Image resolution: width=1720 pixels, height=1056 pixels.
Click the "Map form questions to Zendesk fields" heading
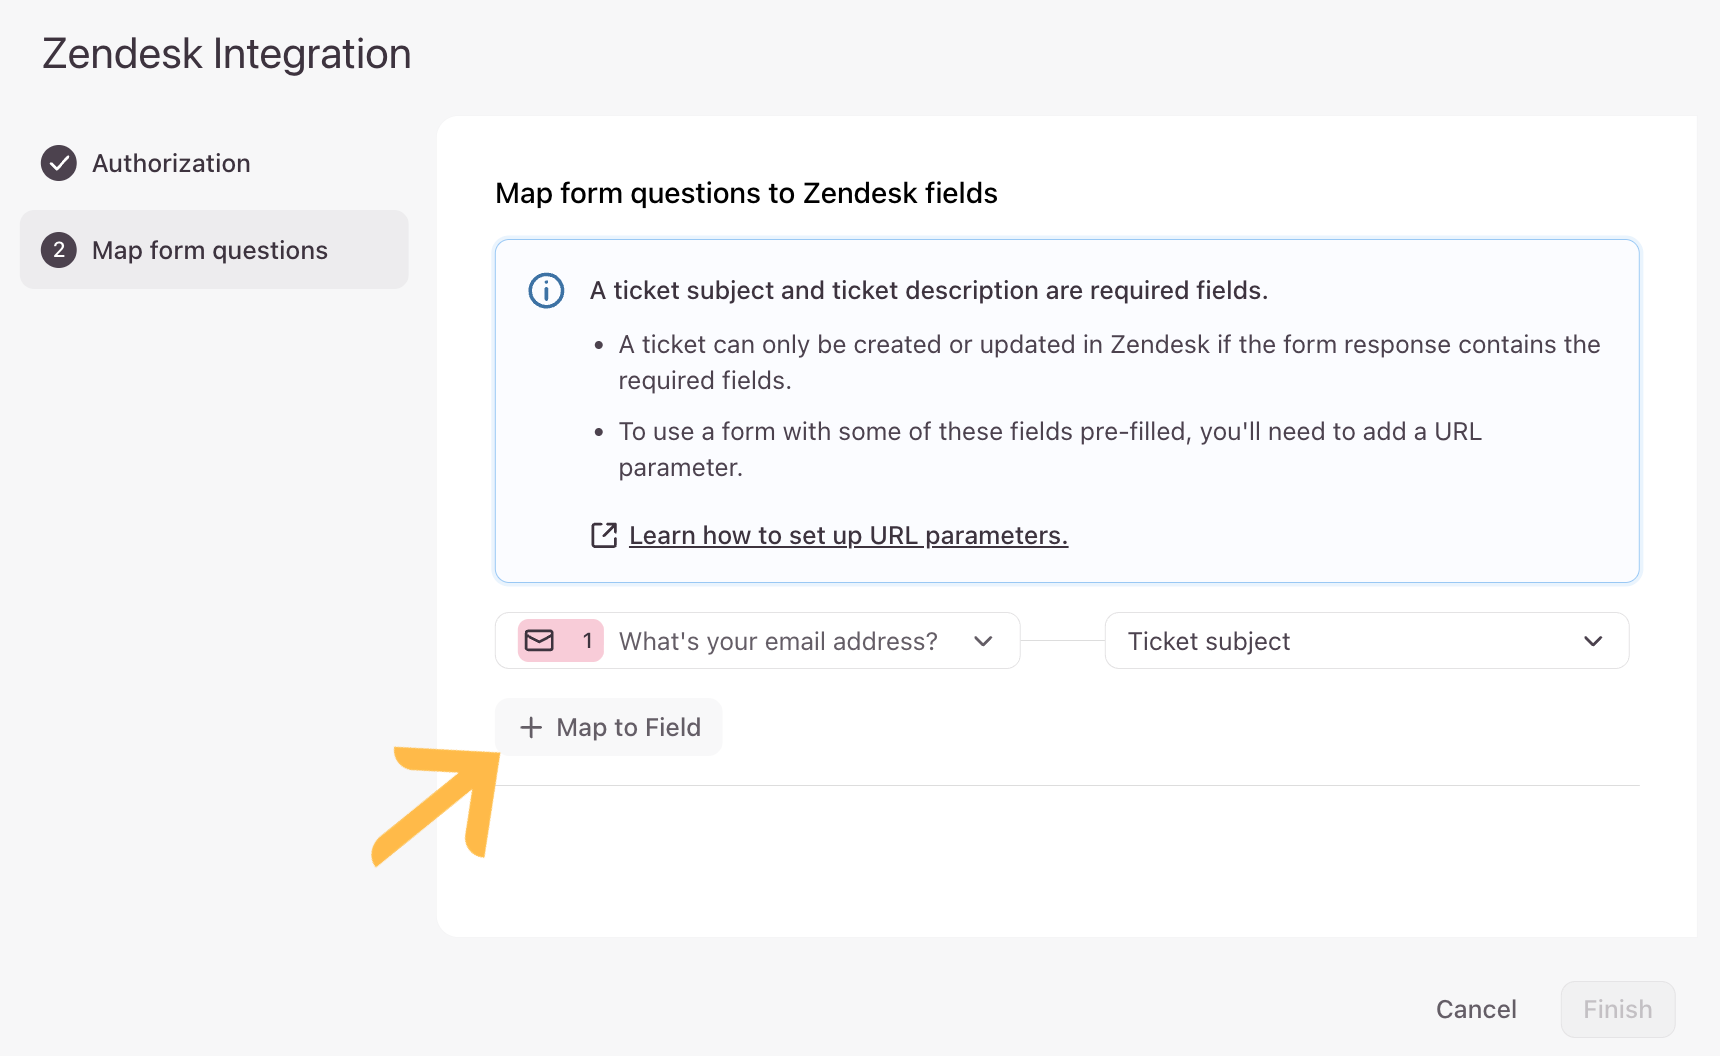[746, 193]
